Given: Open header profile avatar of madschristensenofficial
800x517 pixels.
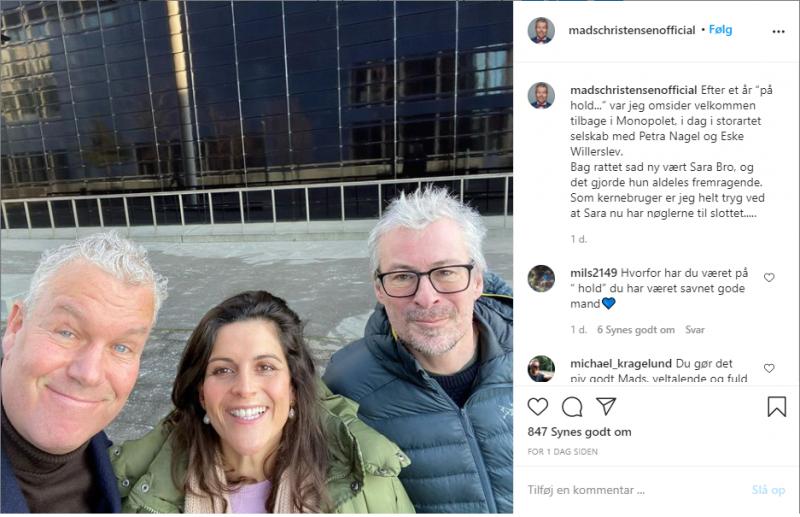Looking at the screenshot, I should coord(541,31).
